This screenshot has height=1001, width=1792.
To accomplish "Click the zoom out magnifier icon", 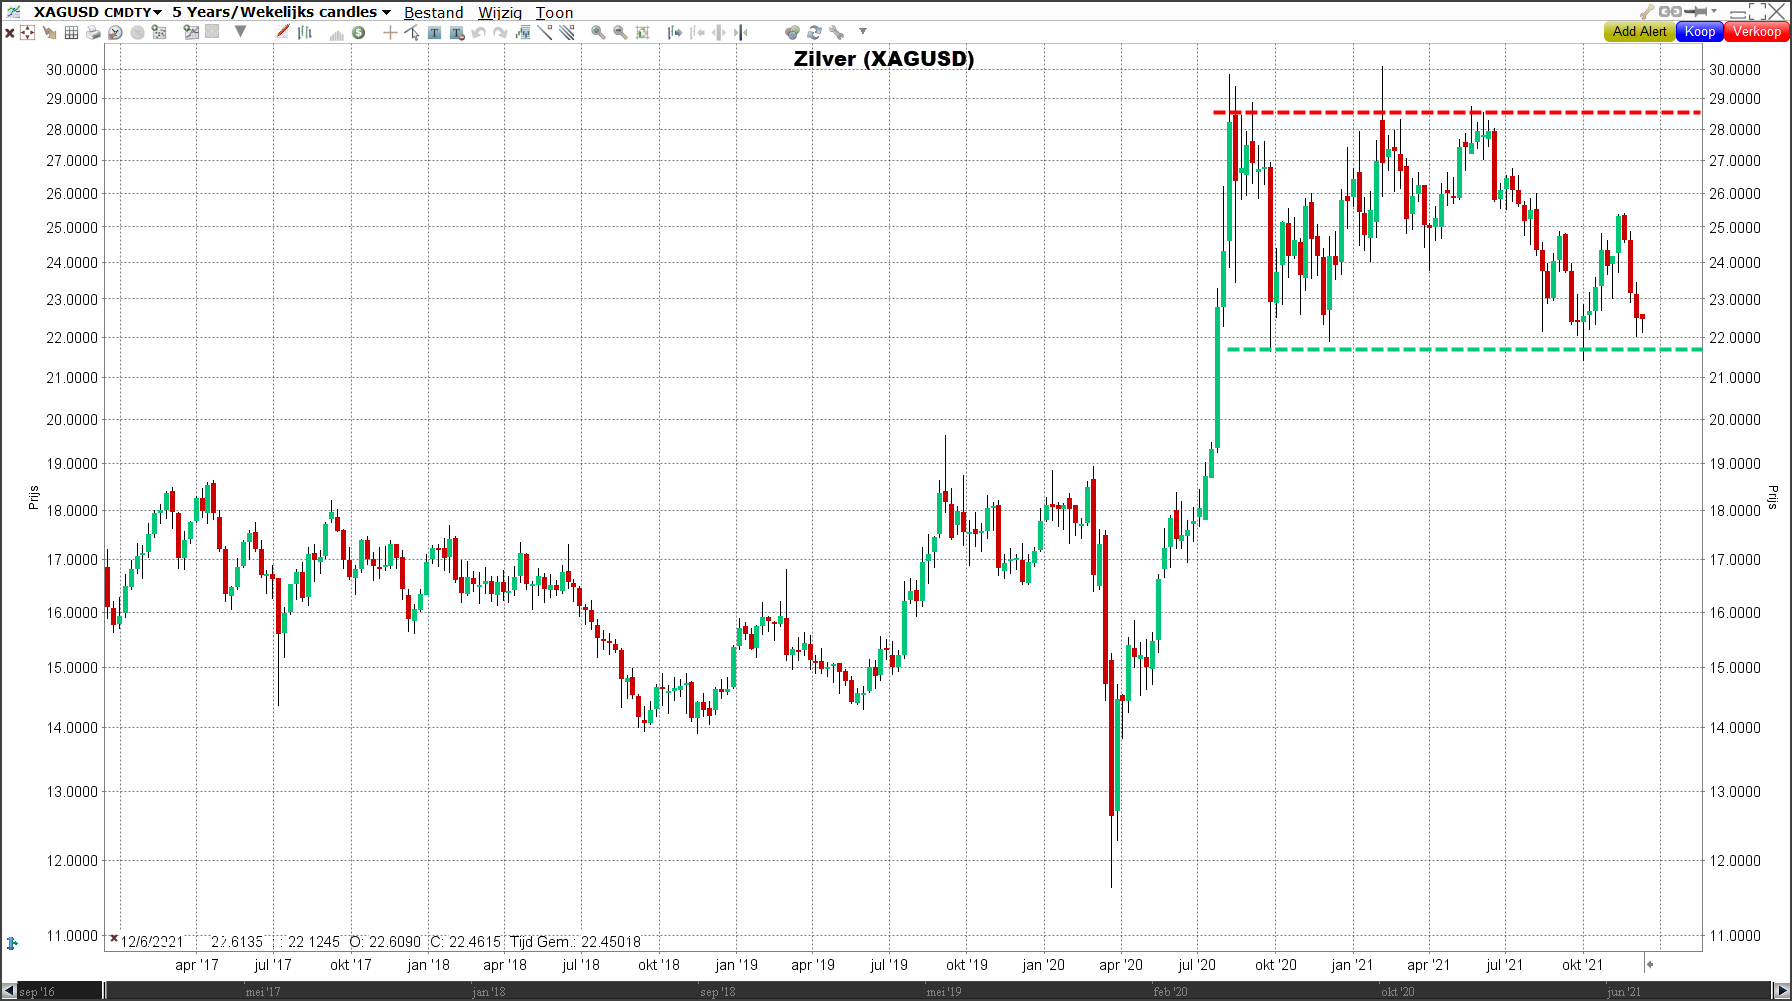I will (x=620, y=32).
